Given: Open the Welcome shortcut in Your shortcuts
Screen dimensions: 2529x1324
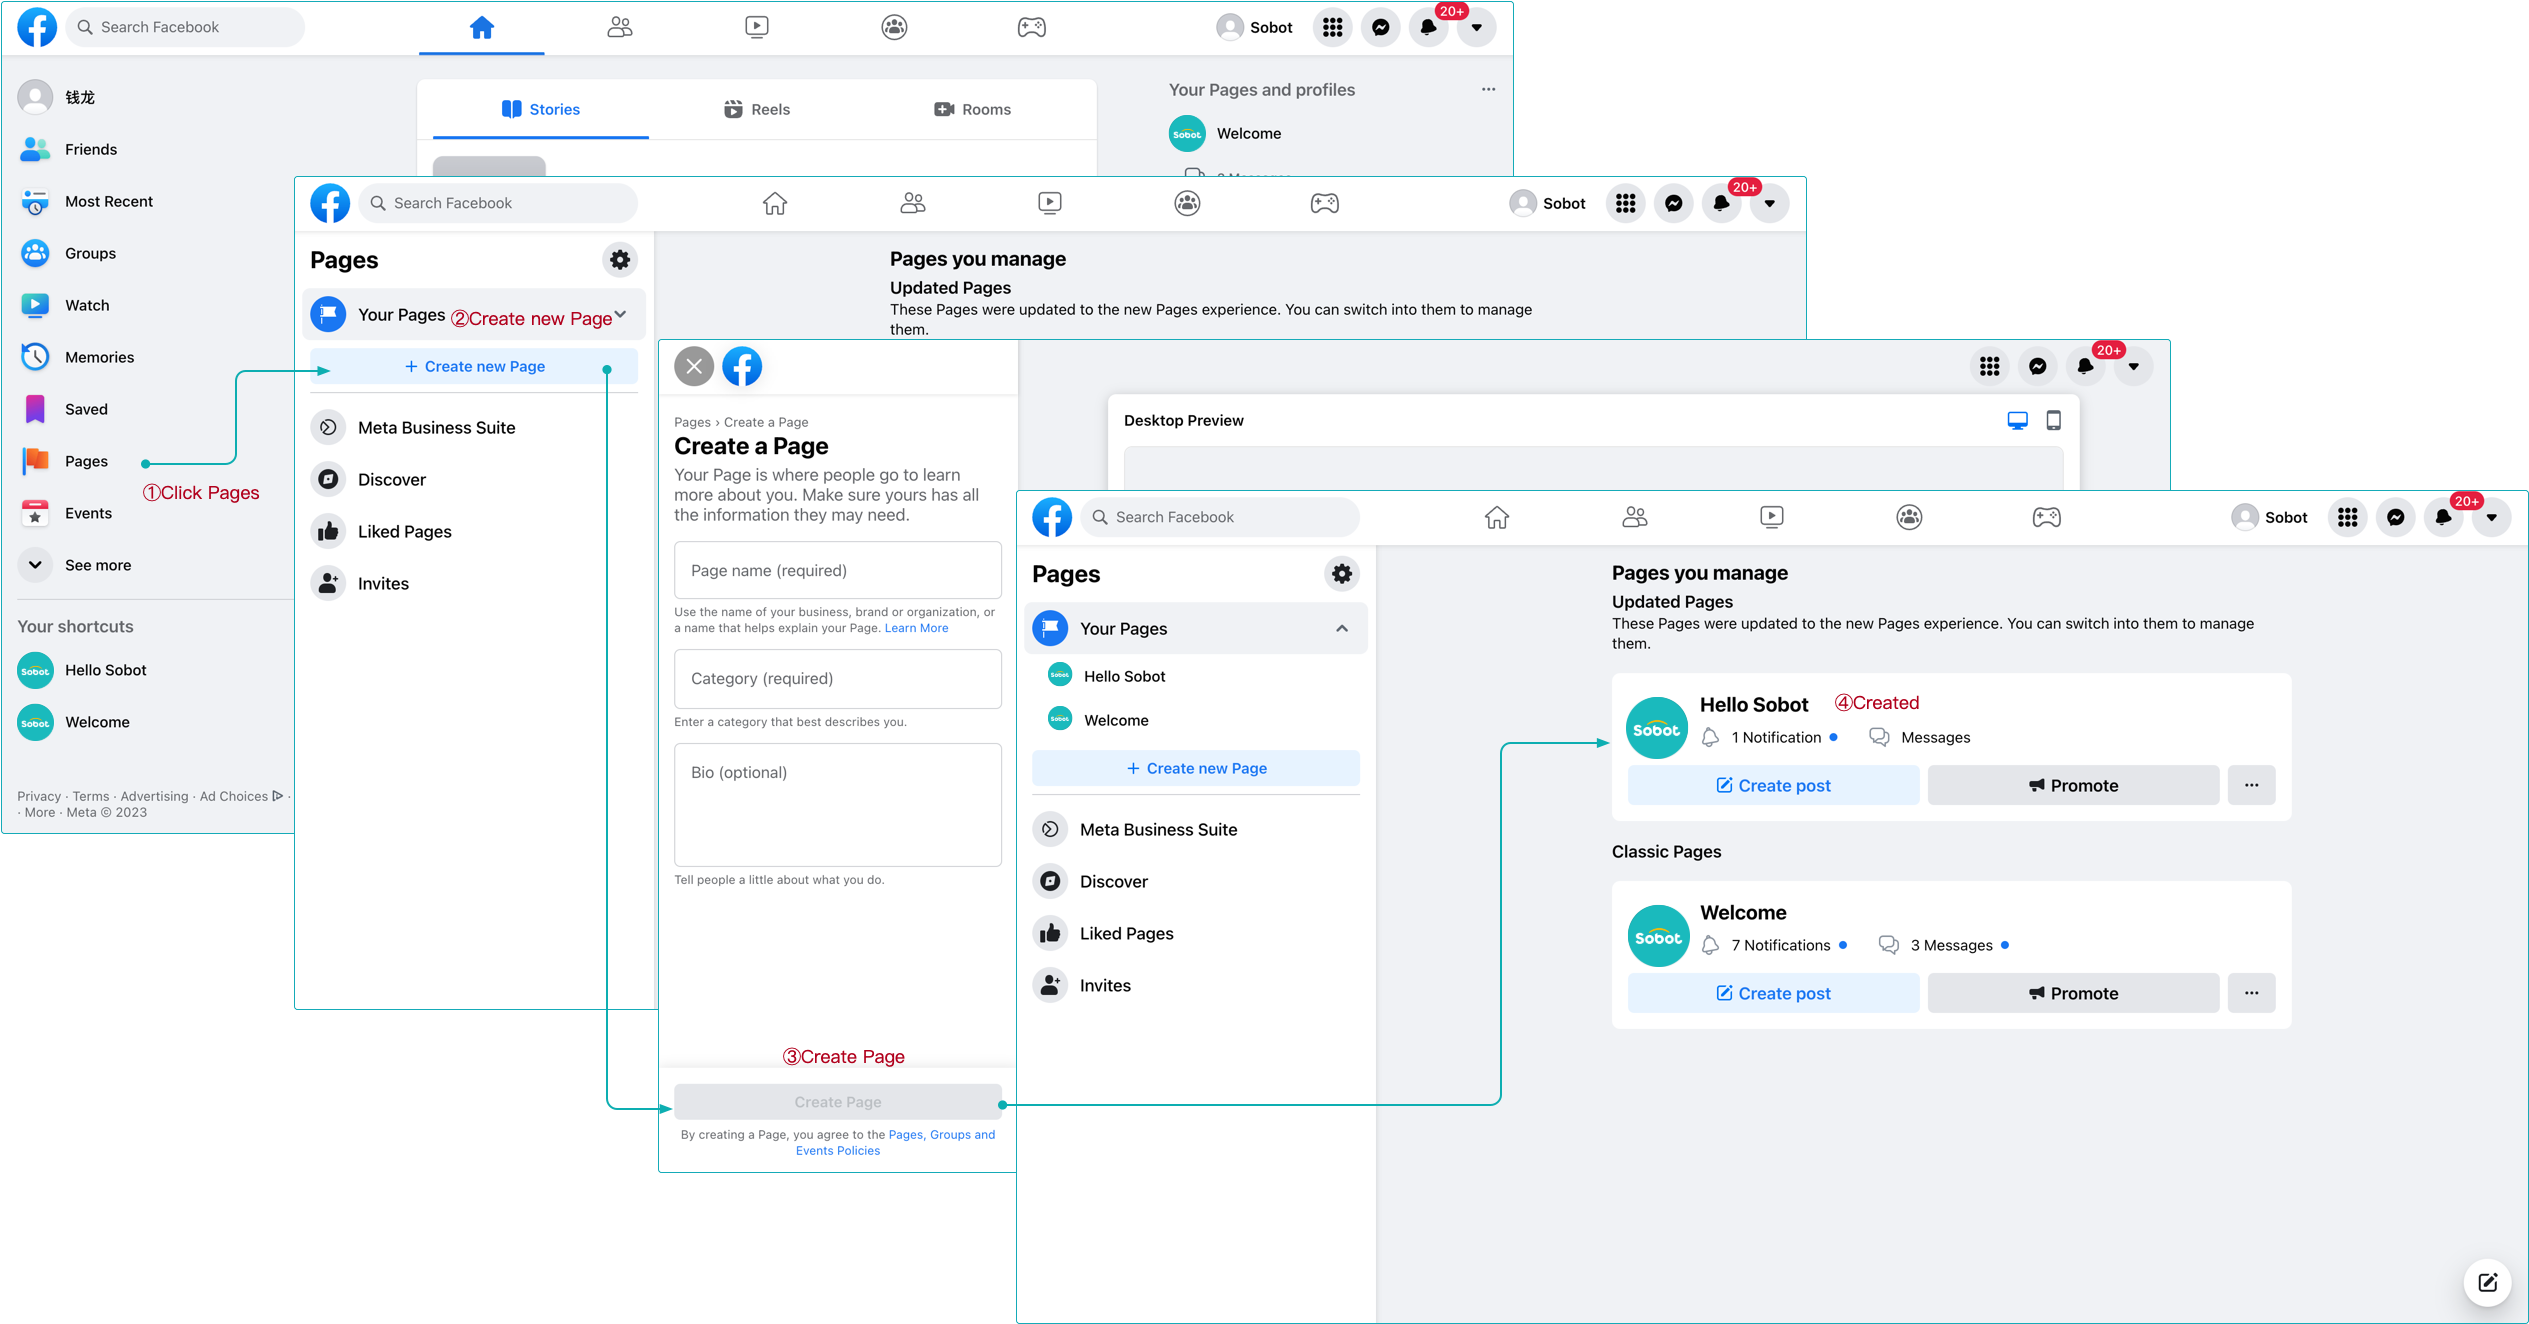Looking at the screenshot, I should (x=97, y=722).
